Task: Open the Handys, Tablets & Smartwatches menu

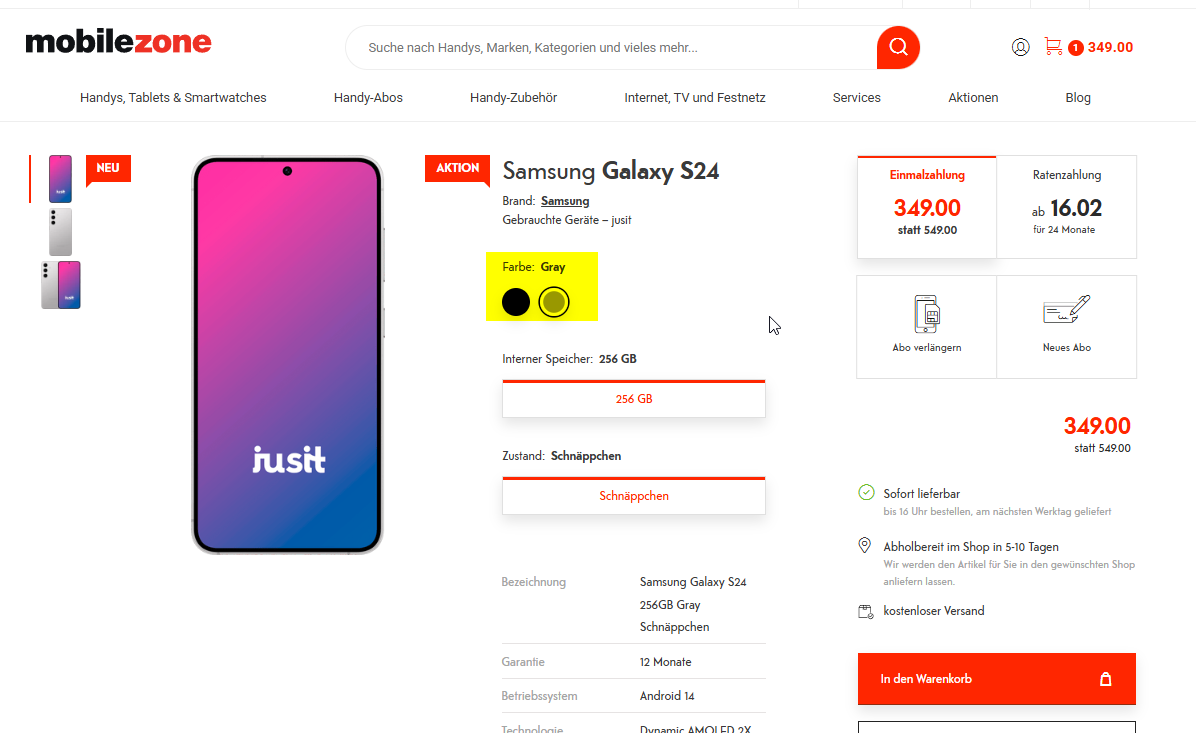Action: pyautogui.click(x=173, y=98)
